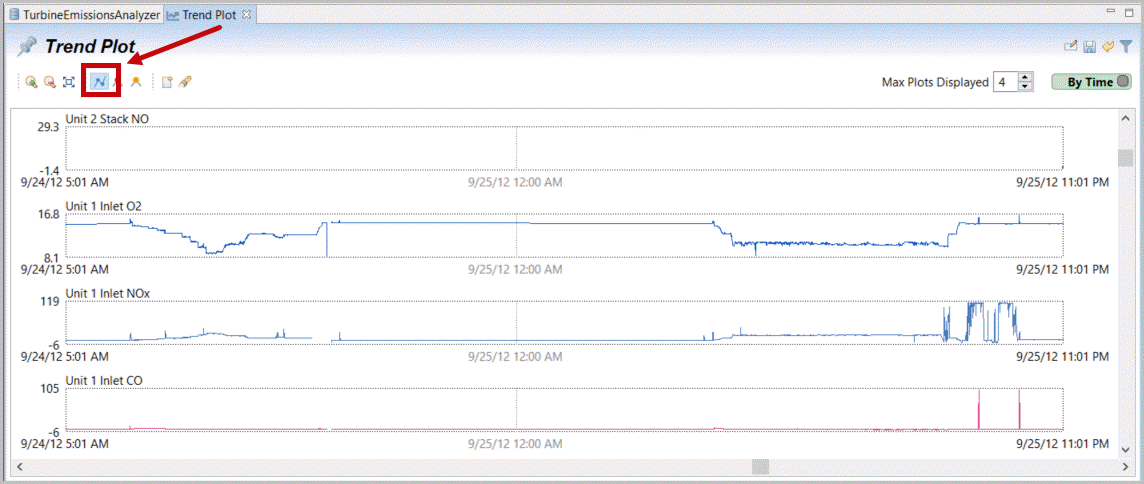Click the pushpin icon beside Trend Plot title
The width and height of the screenshot is (1144, 484).
pyautogui.click(x=27, y=47)
